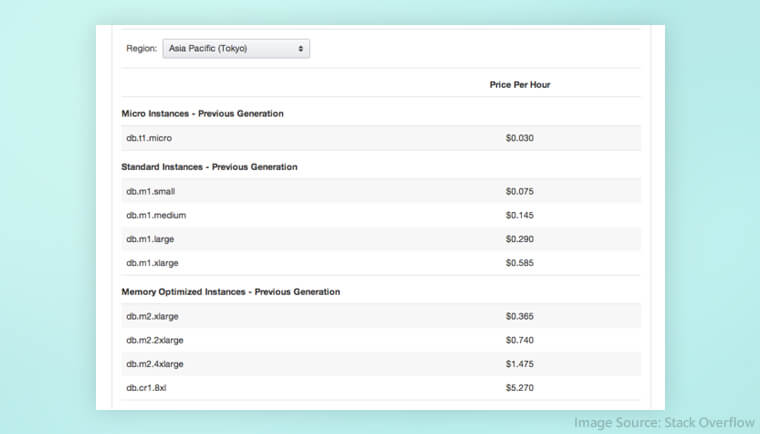
Task: Click the db.t1.micro instance row
Action: pyautogui.click(x=149, y=138)
